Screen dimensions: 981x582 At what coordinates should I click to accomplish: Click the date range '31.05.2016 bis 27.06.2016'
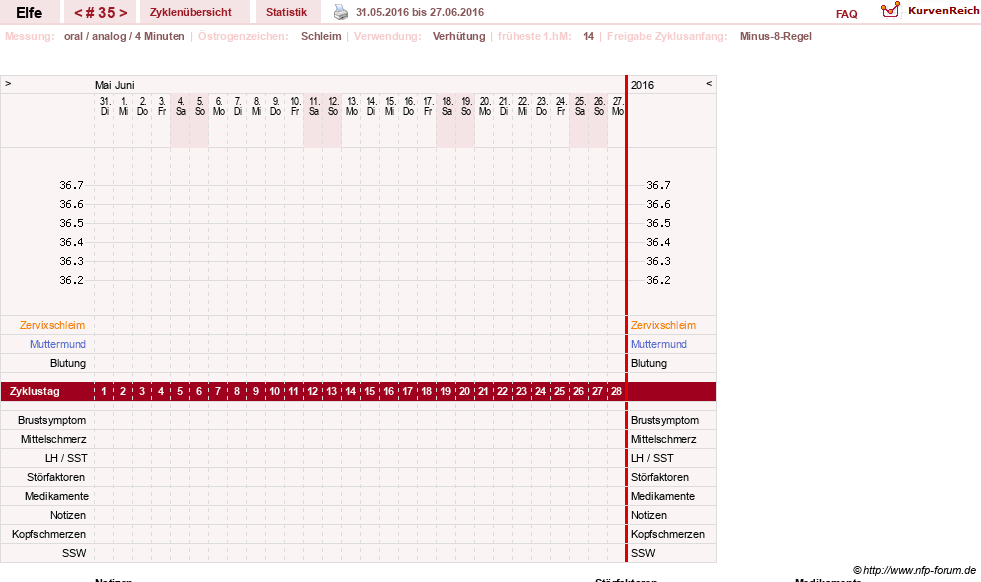[x=420, y=12]
